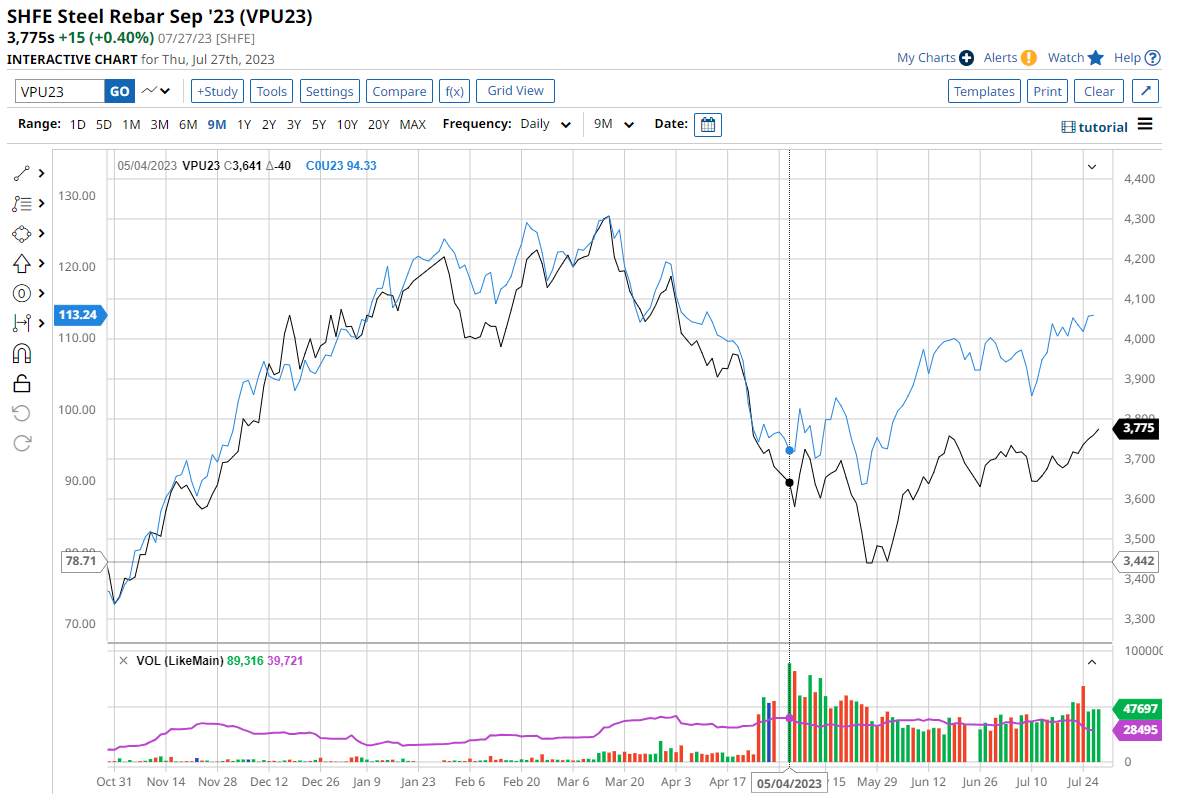Viewport: 1178px width, 808px height.
Task: Click the +Study button
Action: coord(217,91)
